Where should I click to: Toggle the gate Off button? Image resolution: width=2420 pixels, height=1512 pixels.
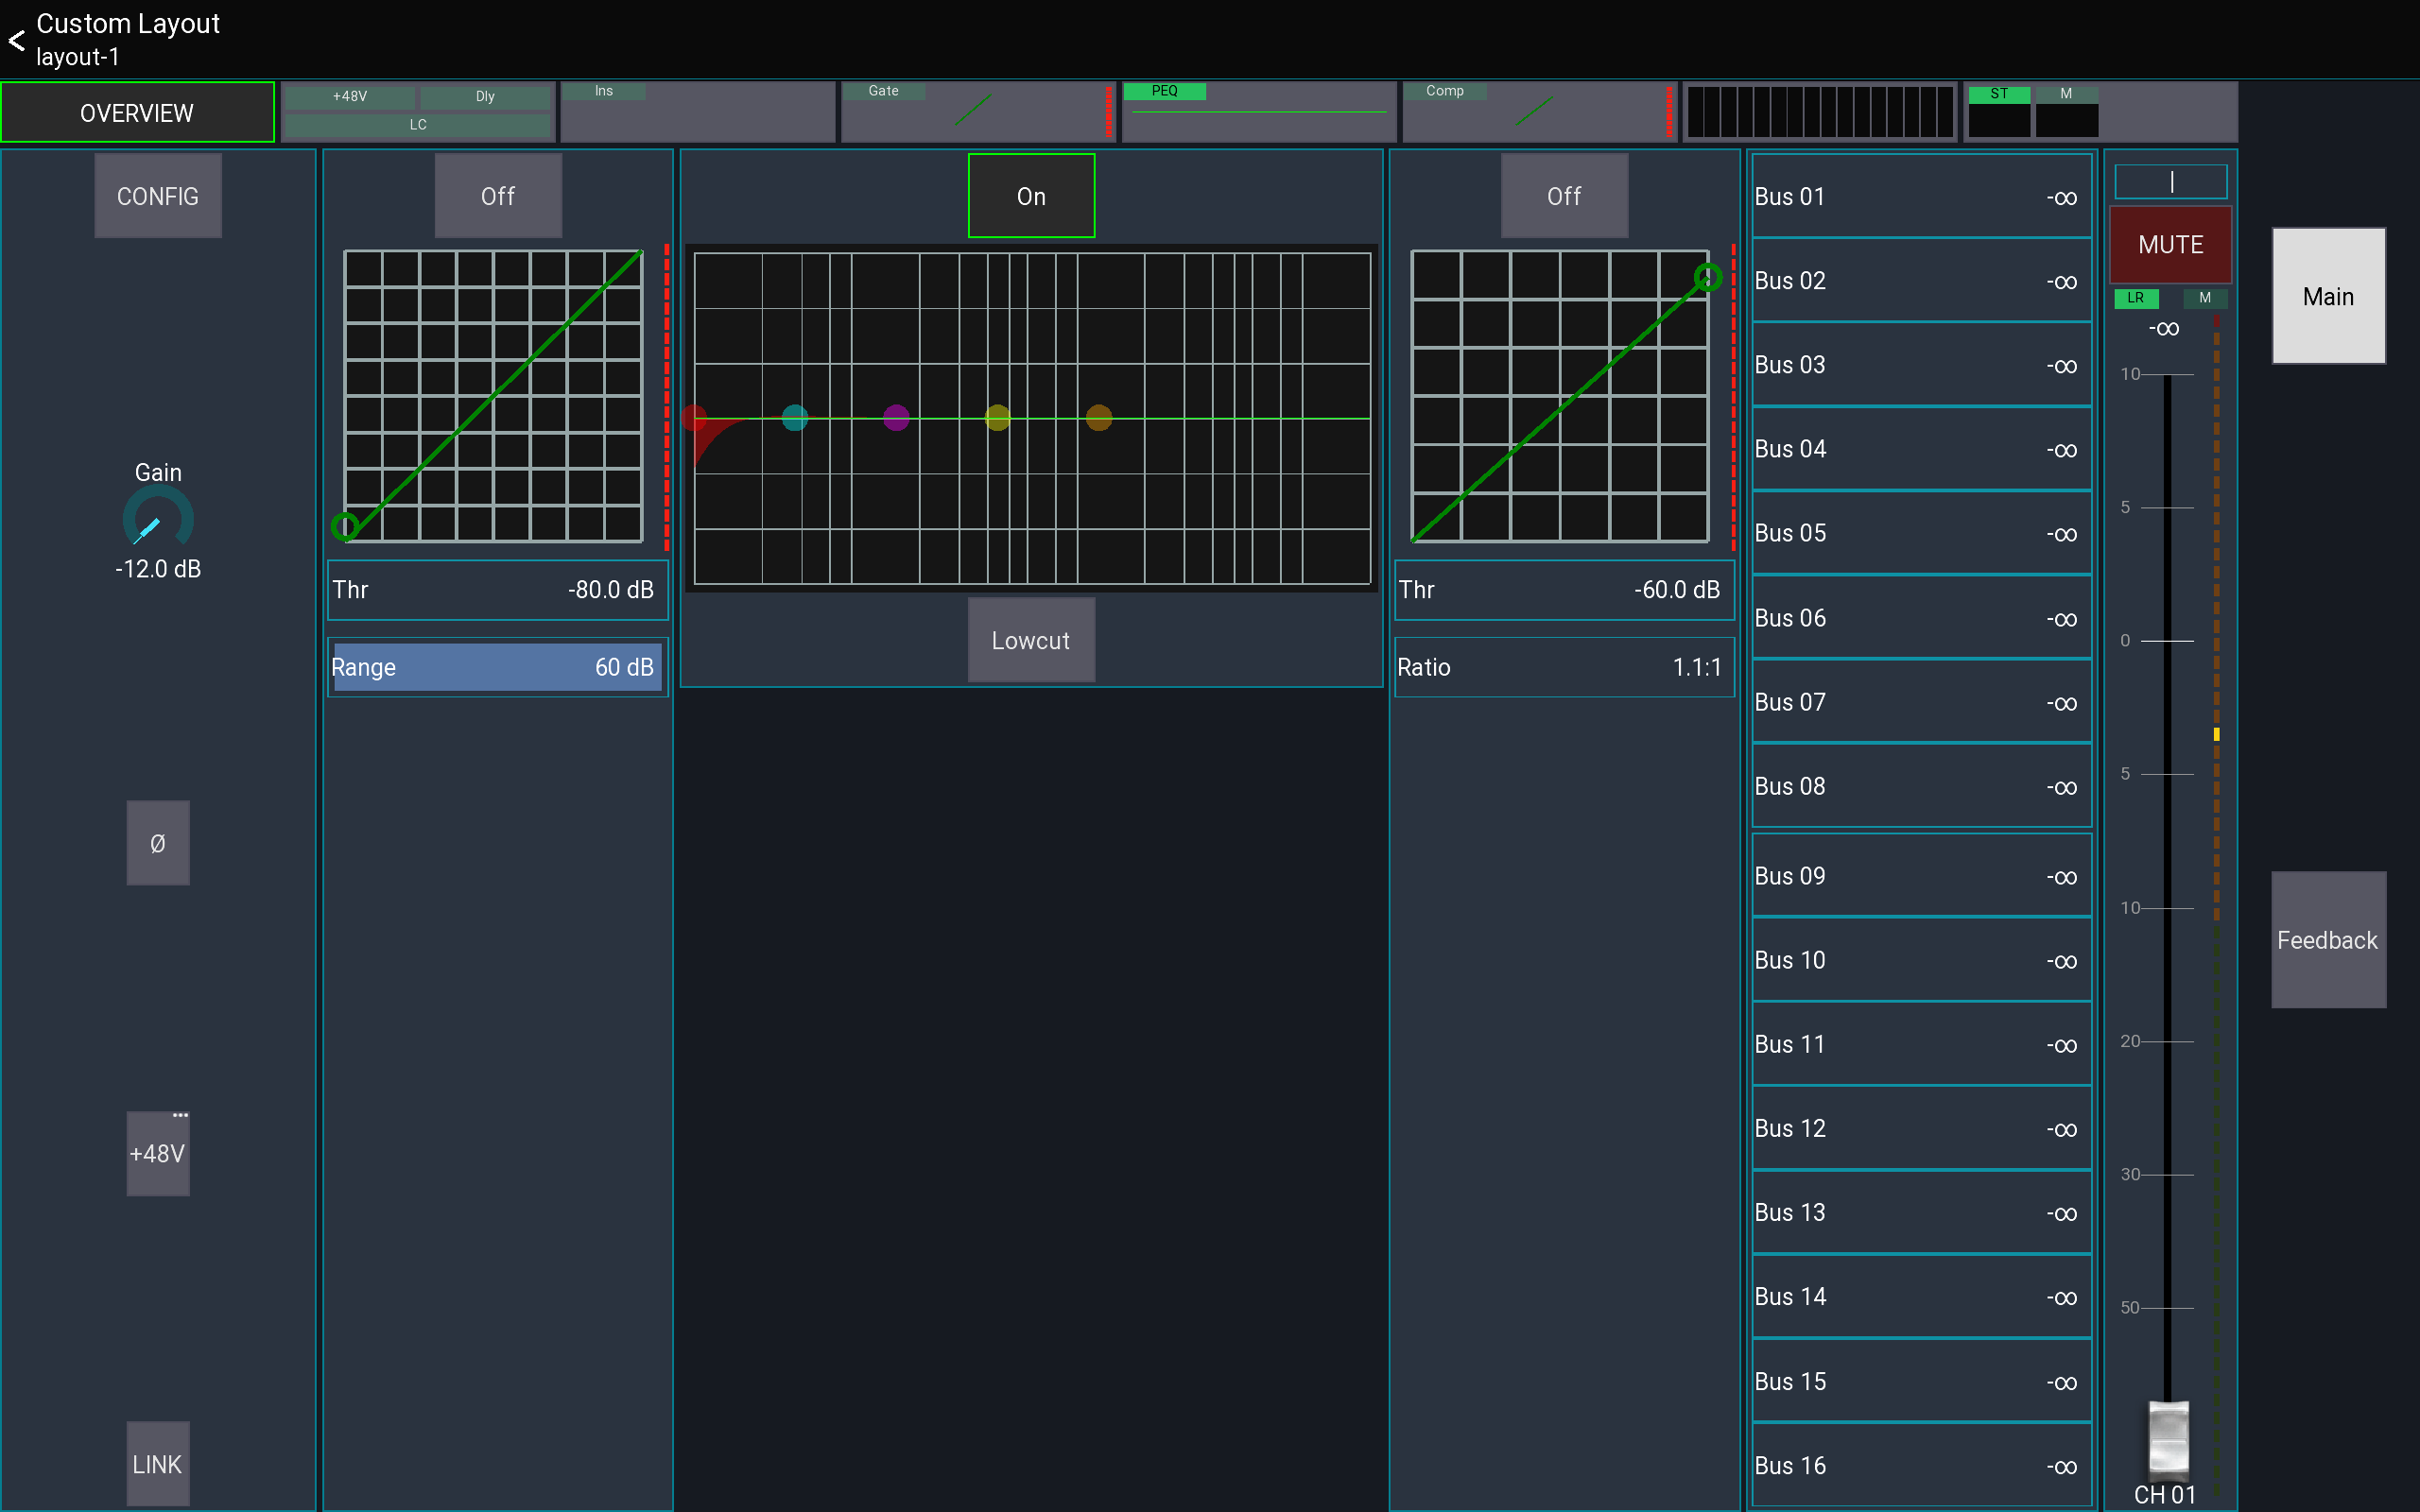(498, 196)
